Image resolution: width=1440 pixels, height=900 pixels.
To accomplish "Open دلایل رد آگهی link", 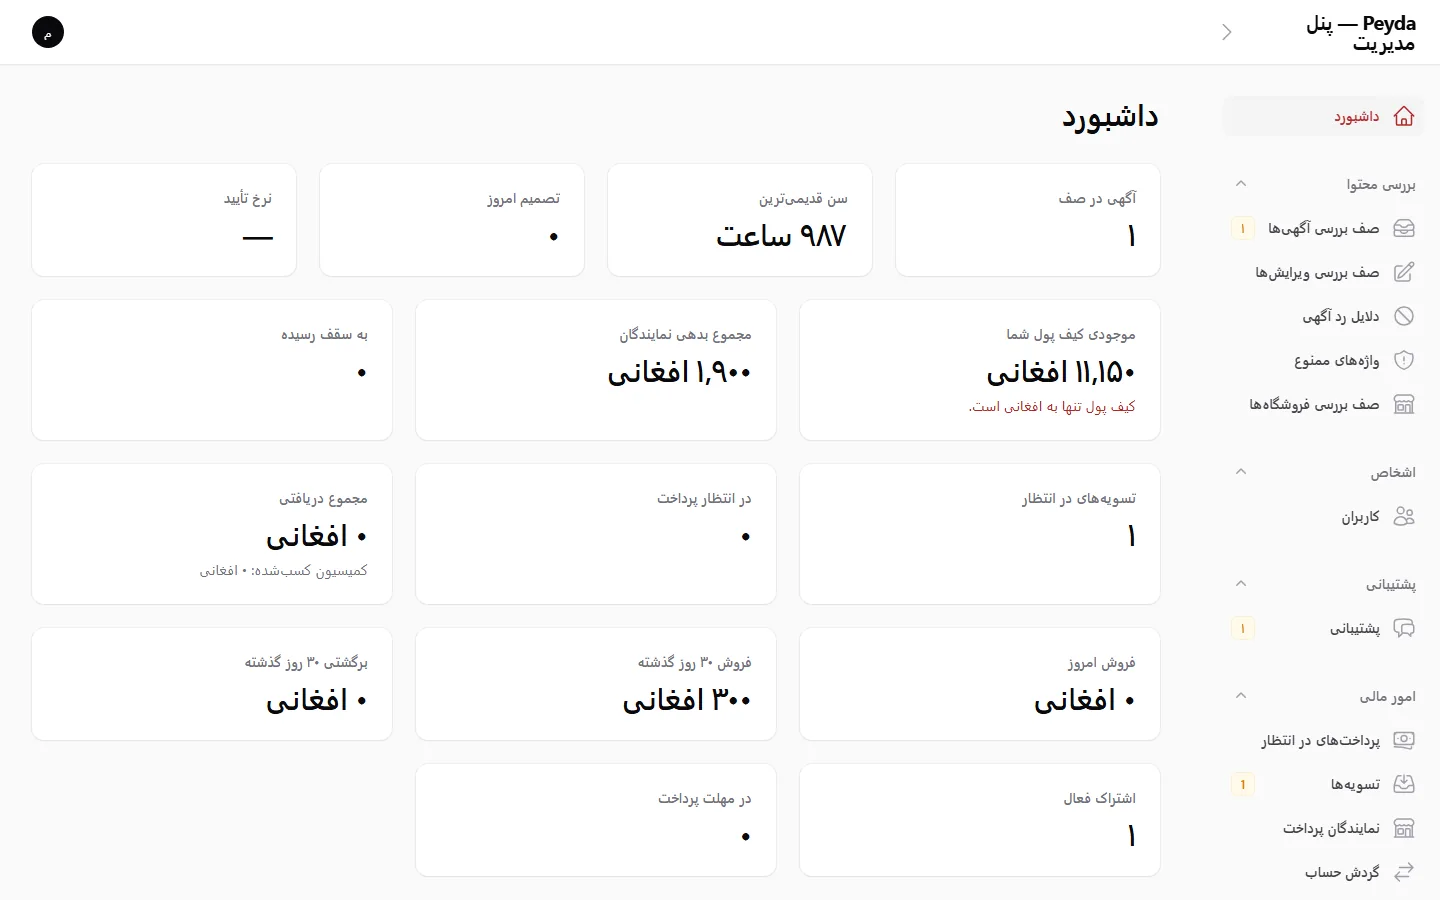I will tap(1323, 317).
